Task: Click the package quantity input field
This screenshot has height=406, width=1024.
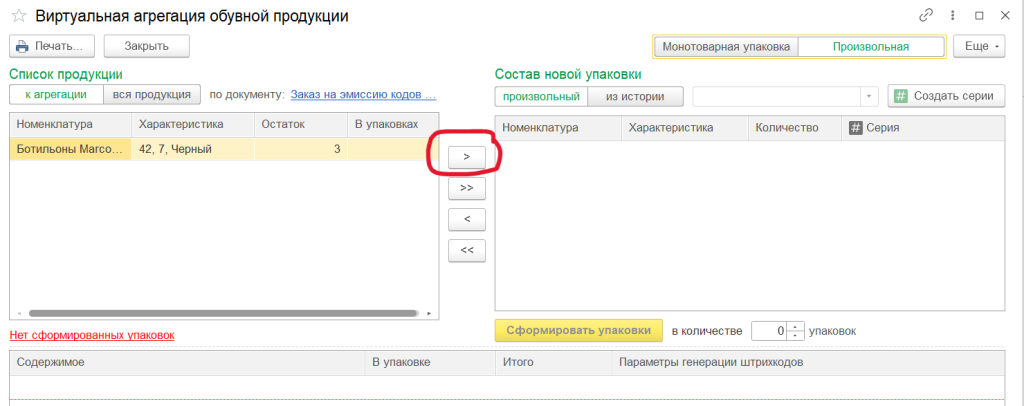Action: tap(769, 331)
